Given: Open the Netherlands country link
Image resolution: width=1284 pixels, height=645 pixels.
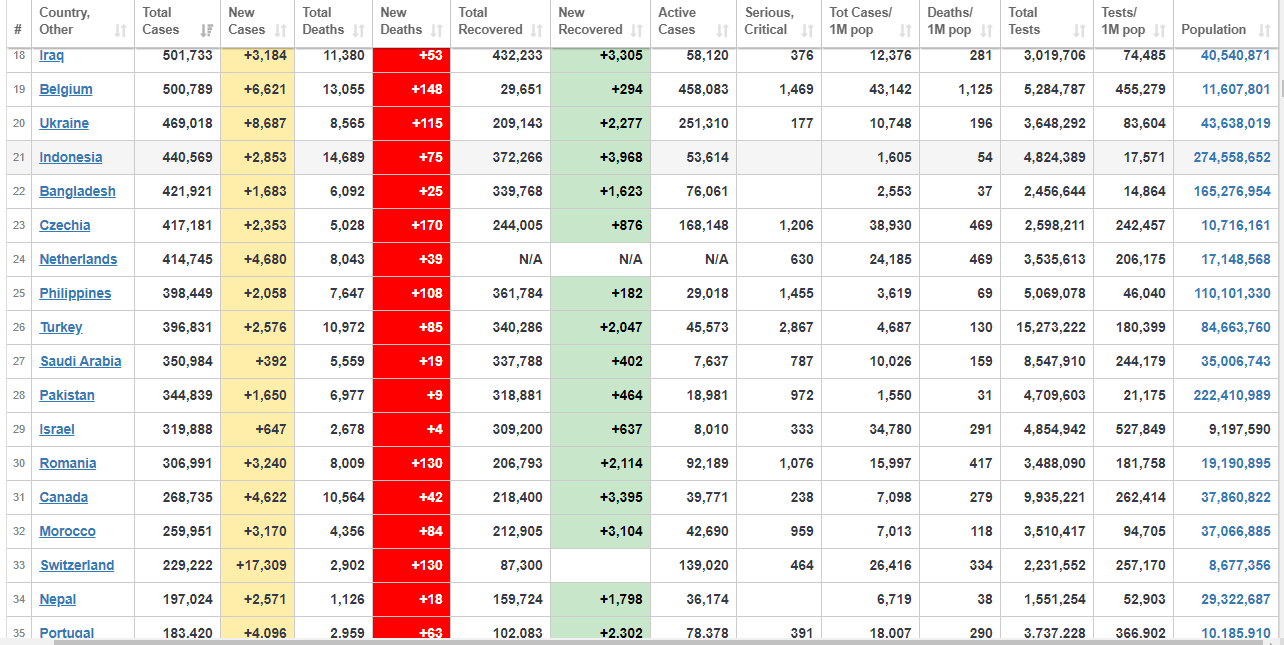Looking at the screenshot, I should coord(78,259).
